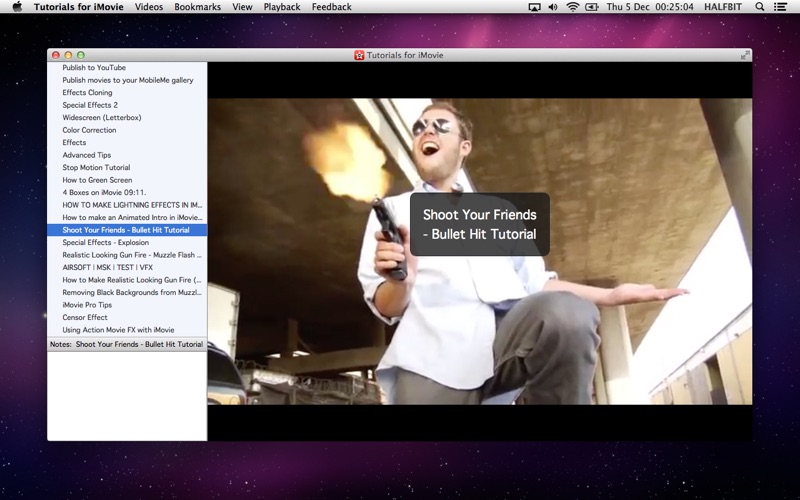Open the Apple menu
The image size is (800, 500).
point(17,7)
